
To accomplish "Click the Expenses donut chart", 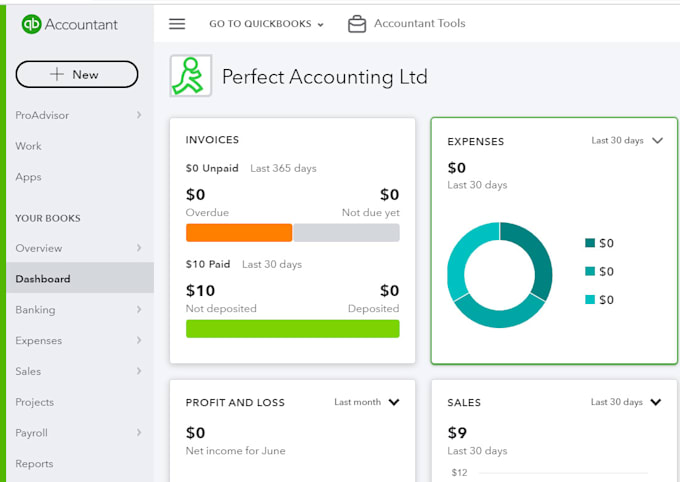I will coord(500,275).
